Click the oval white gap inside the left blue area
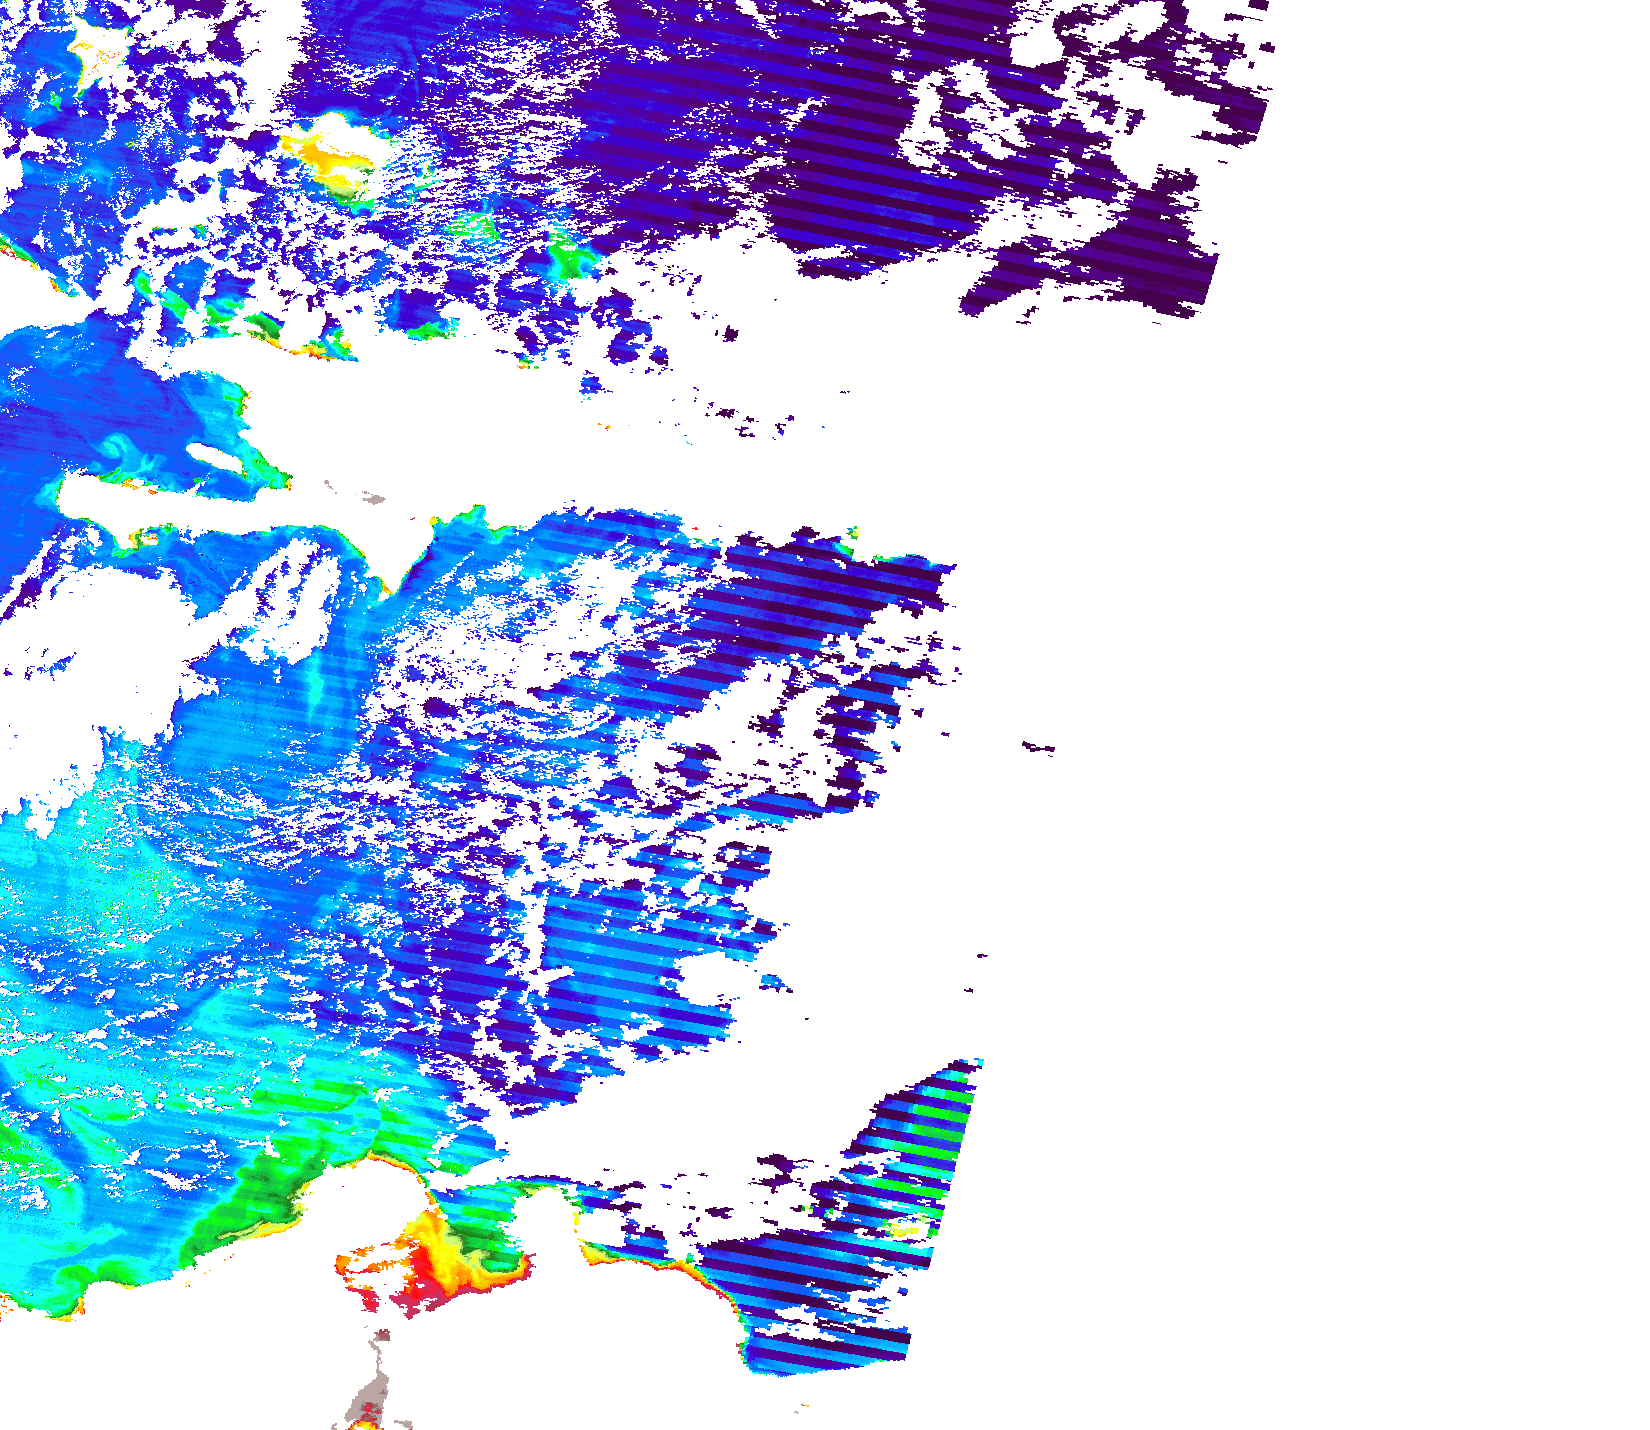Viewport: 1650px width, 1430px height. coord(217,458)
